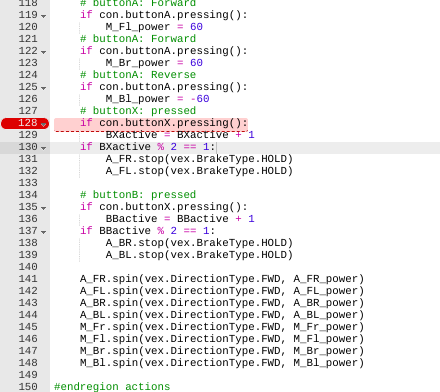Click 'A_BR.stop(vex.BrakeType.HOLD)' line
Viewport: 440px width, 392px height.
199,243
